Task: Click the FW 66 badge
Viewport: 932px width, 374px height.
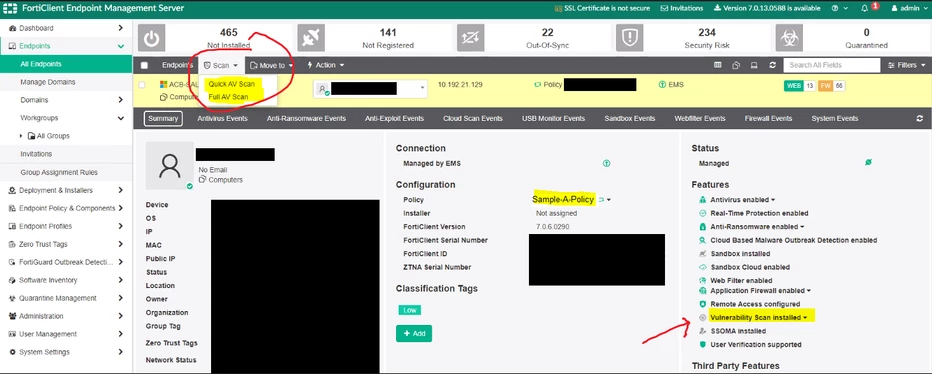Action: pos(832,86)
